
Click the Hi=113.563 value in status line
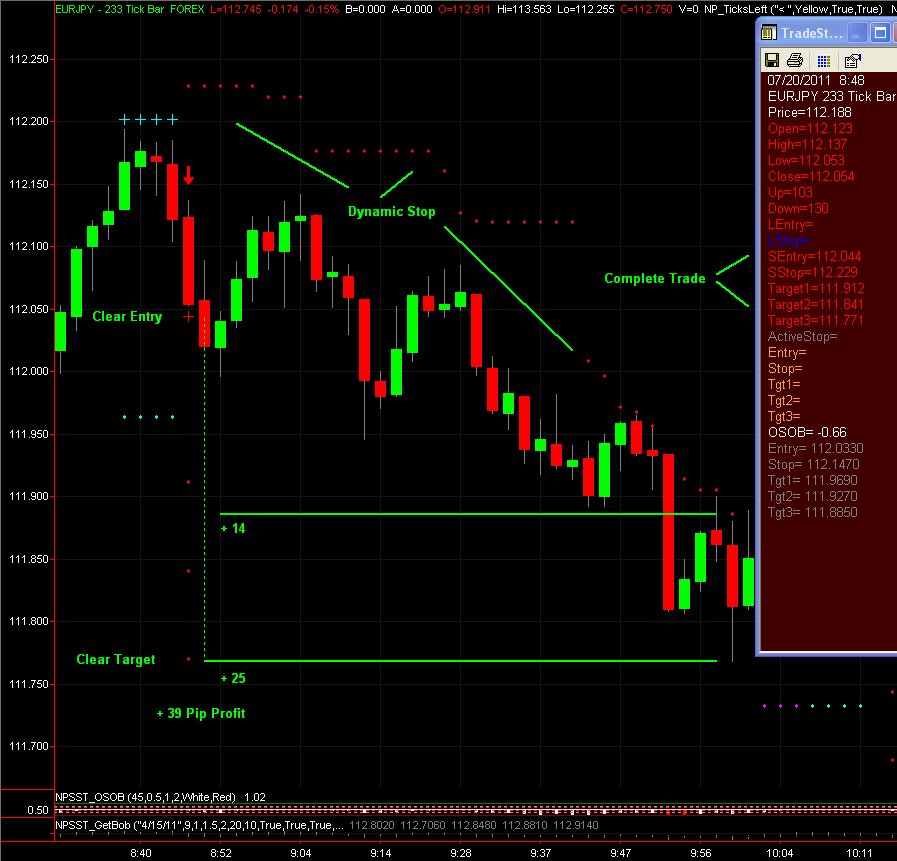pyautogui.click(x=524, y=9)
